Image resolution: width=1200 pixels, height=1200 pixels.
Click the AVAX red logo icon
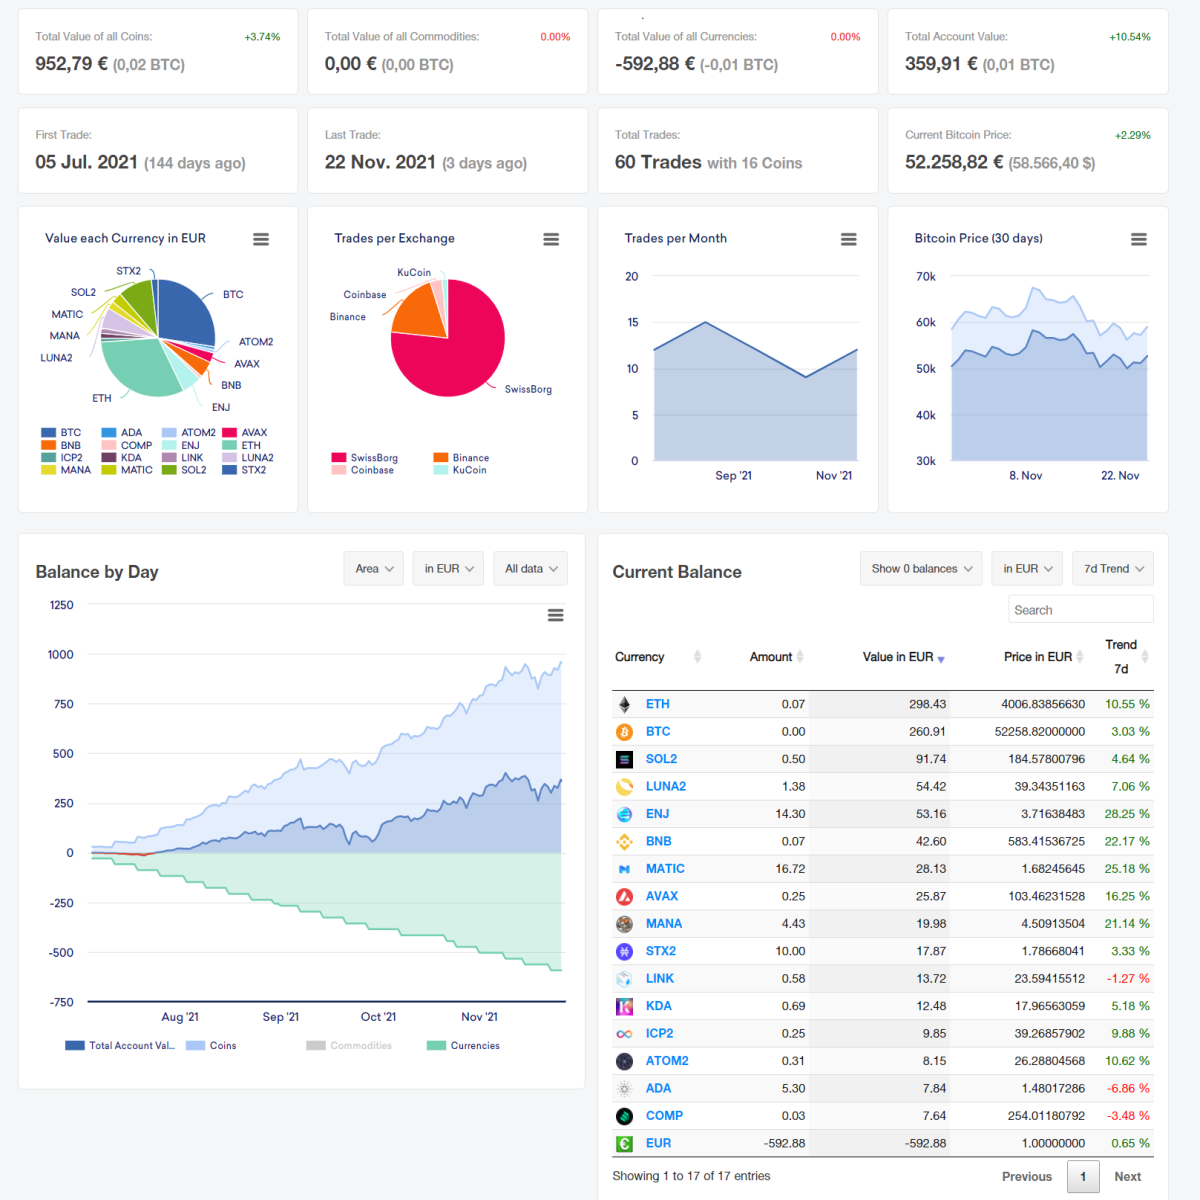pos(625,896)
